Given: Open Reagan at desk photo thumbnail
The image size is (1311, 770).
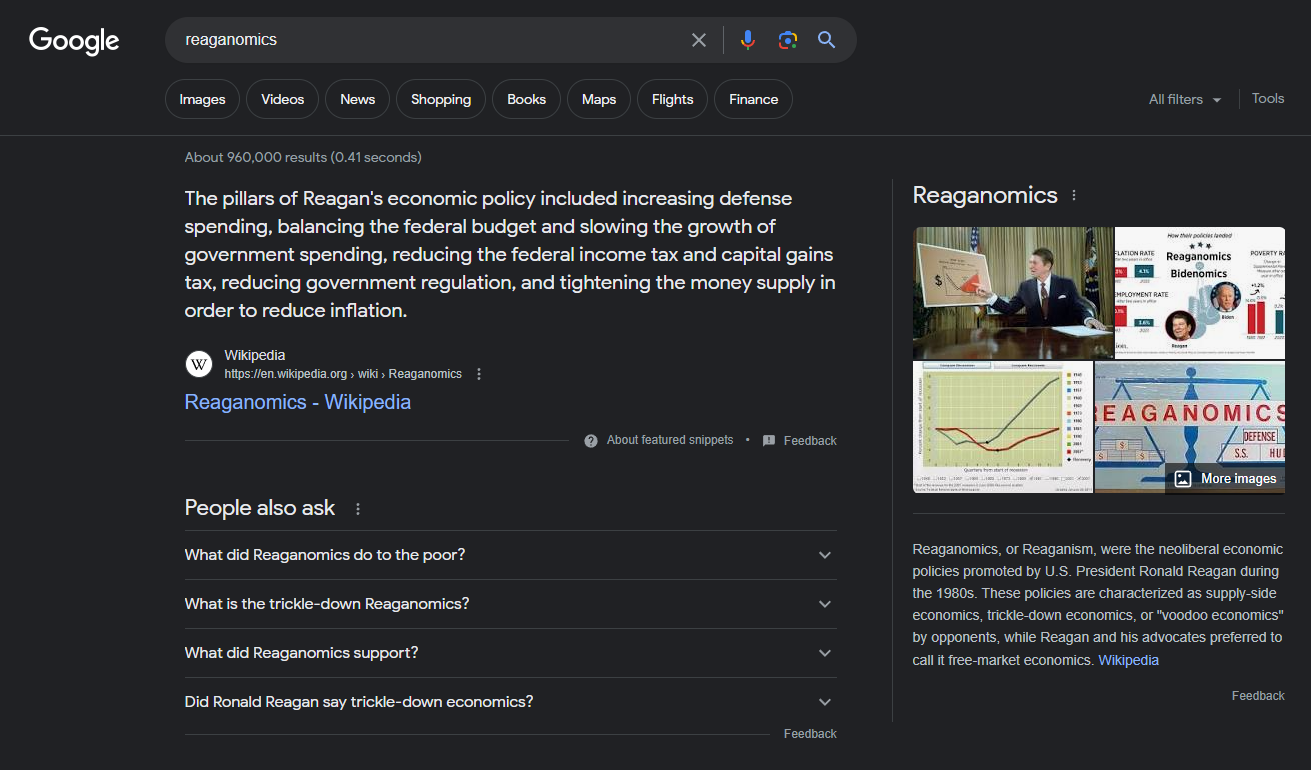Looking at the screenshot, I should (x=1013, y=293).
